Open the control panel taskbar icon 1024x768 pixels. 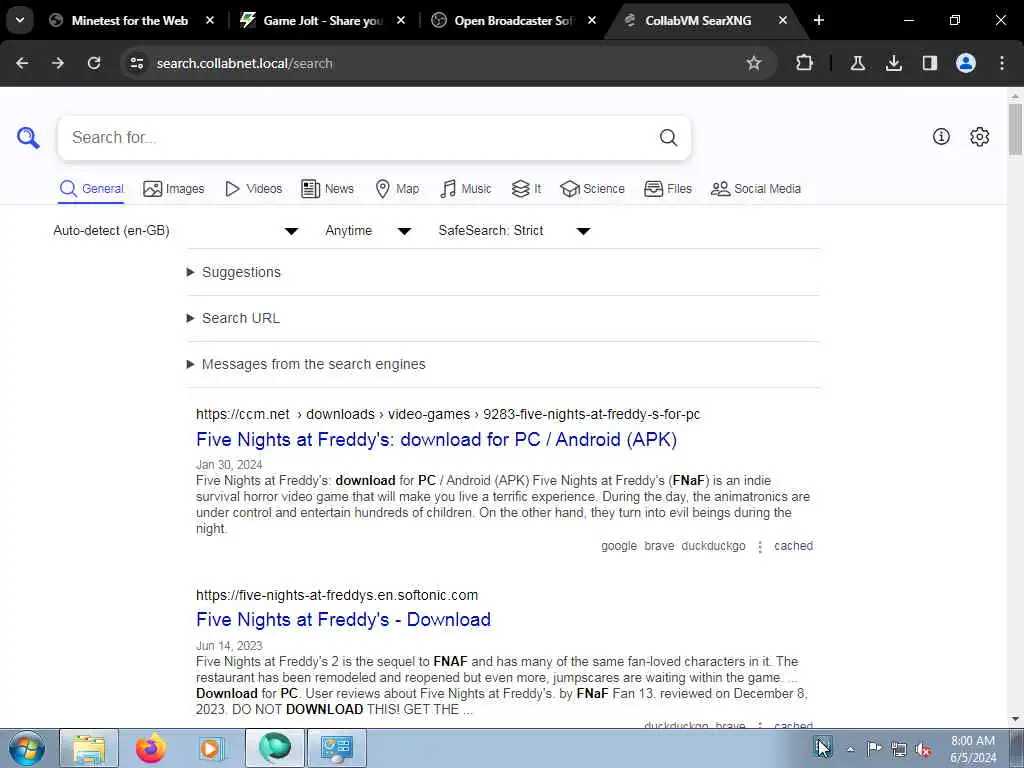(336, 748)
